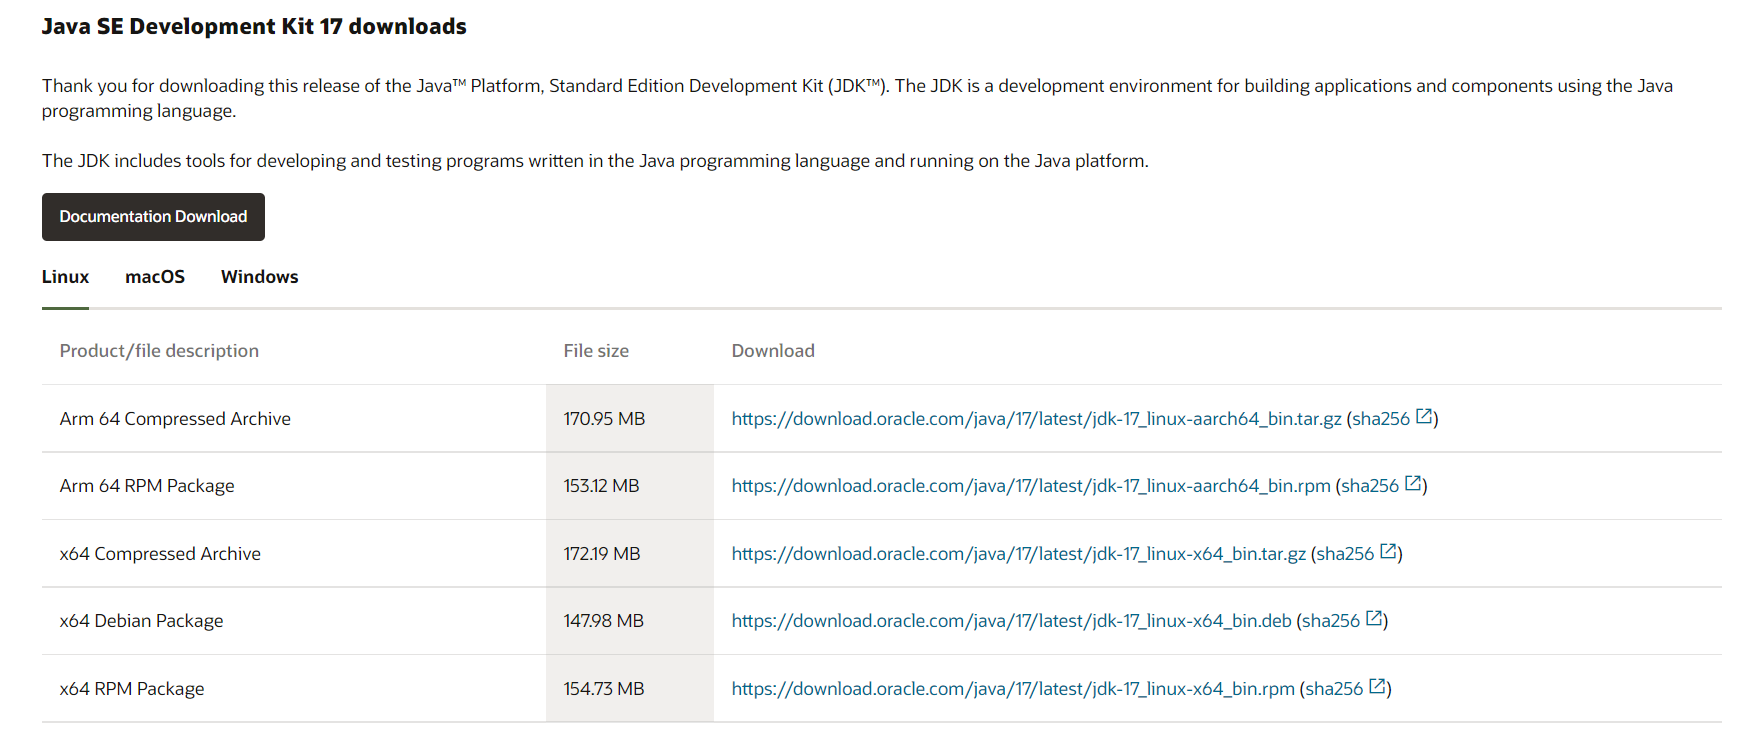Switch to the Windows tab
This screenshot has height=738, width=1758.
click(260, 277)
